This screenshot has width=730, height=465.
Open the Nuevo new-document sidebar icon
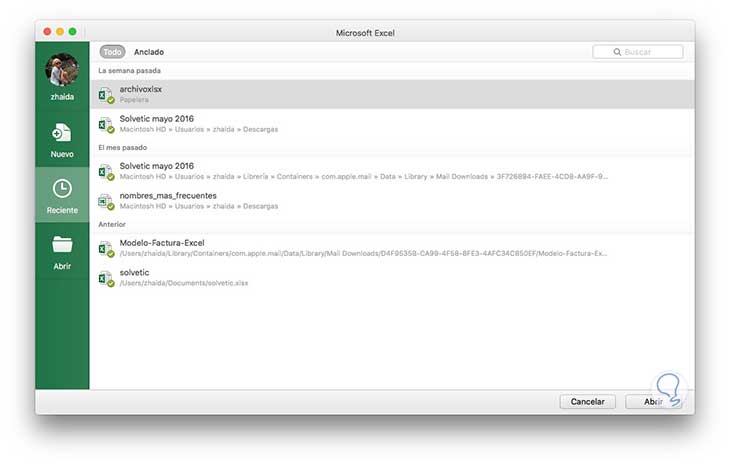(x=62, y=134)
